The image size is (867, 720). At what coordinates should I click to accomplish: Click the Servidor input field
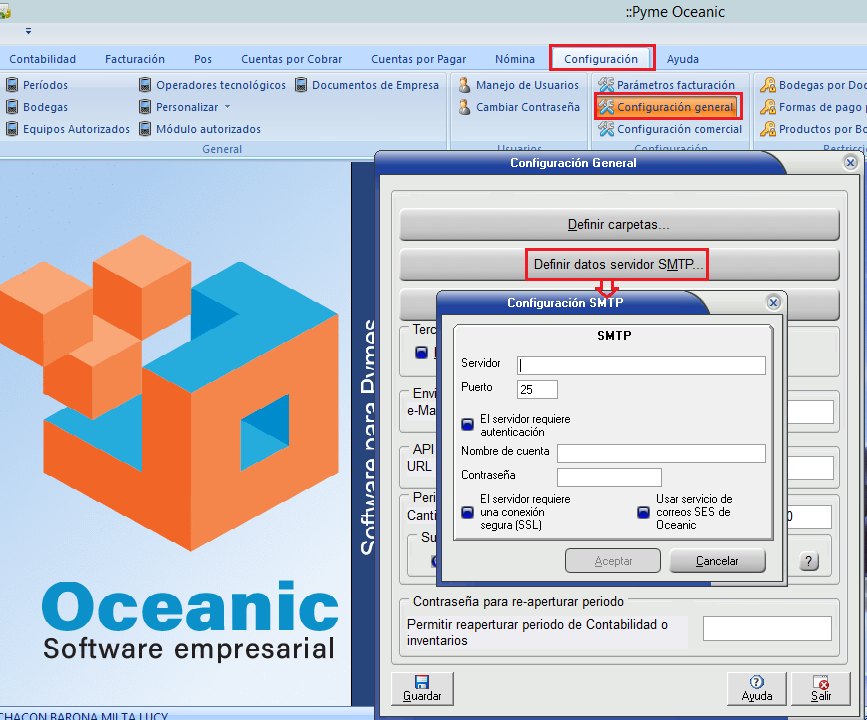[x=641, y=365]
